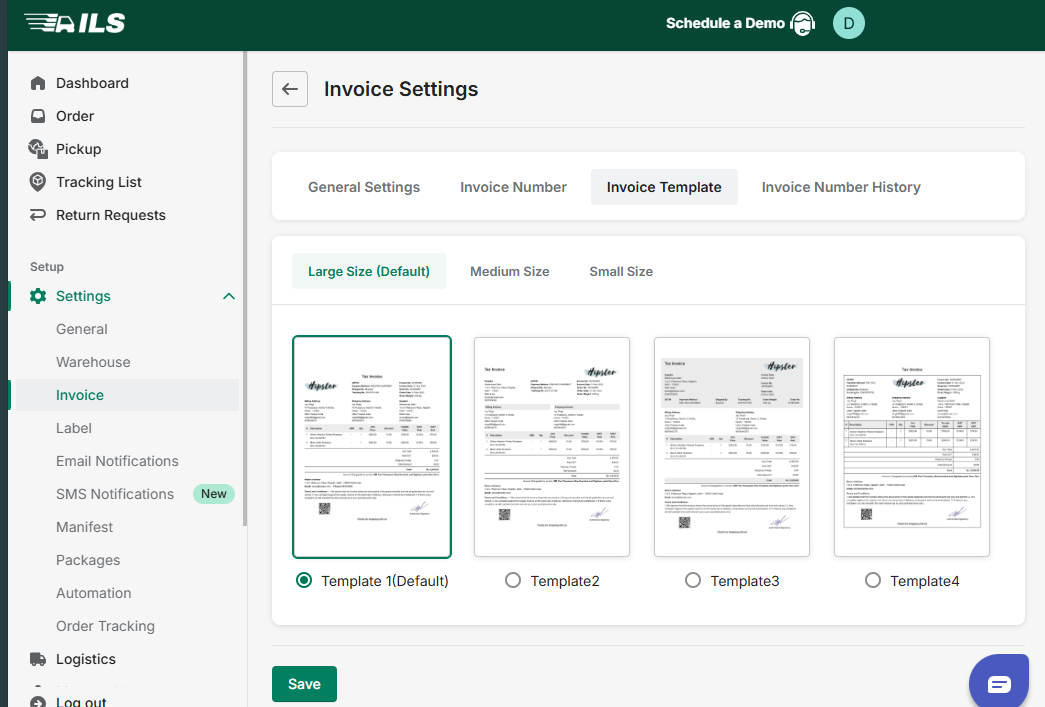Viewport: 1045px width, 707px height.
Task: Select Medium Size tab
Action: pos(510,271)
